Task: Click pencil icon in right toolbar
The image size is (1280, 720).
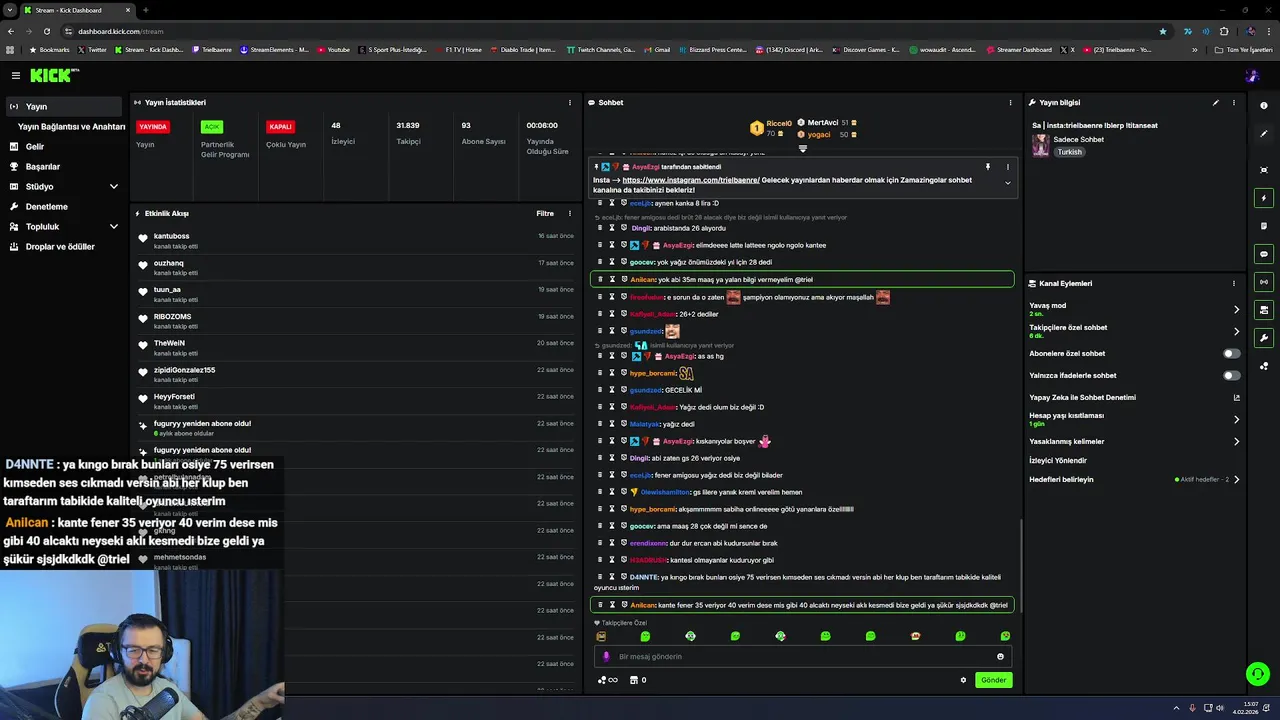Action: coord(1264,133)
